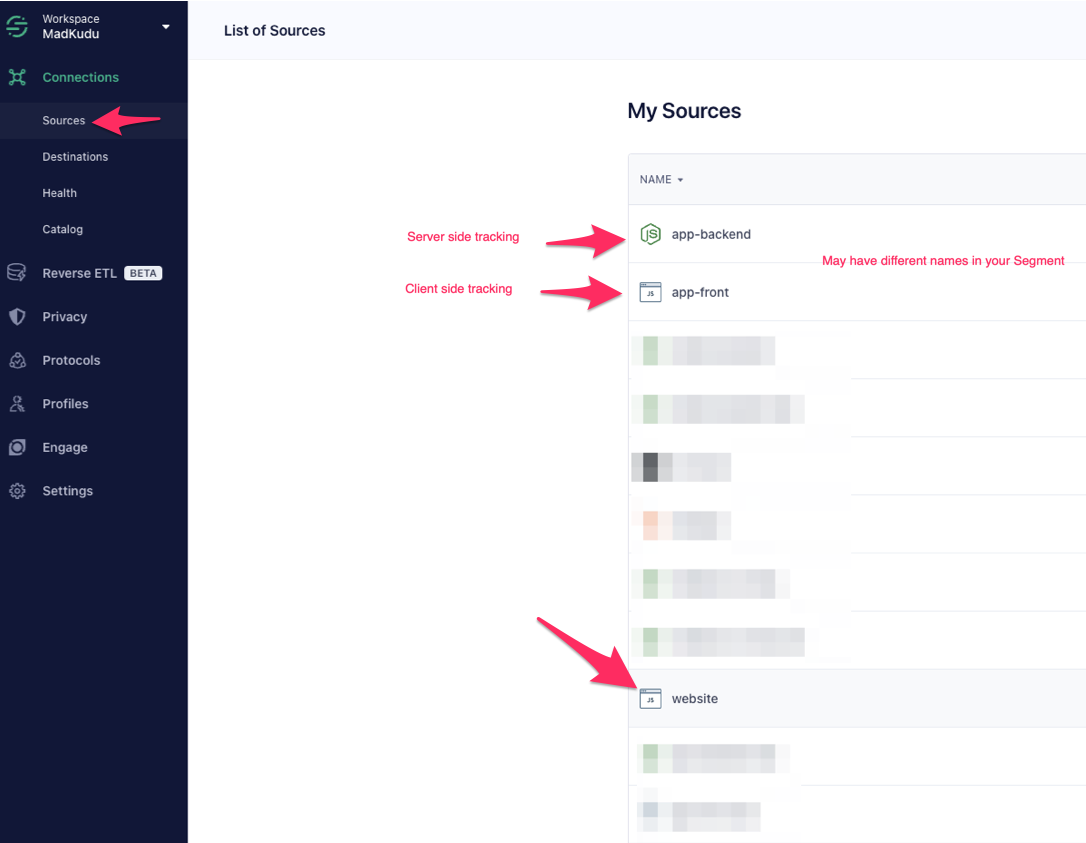Click the Privacy shield icon
The height and width of the screenshot is (843, 1086).
[x=17, y=317]
